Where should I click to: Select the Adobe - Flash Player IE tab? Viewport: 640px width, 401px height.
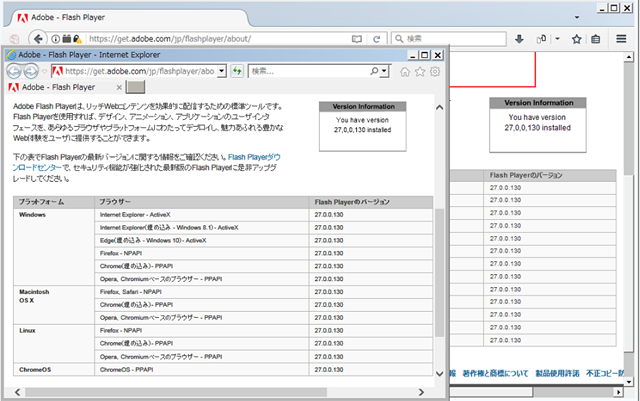[x=65, y=87]
